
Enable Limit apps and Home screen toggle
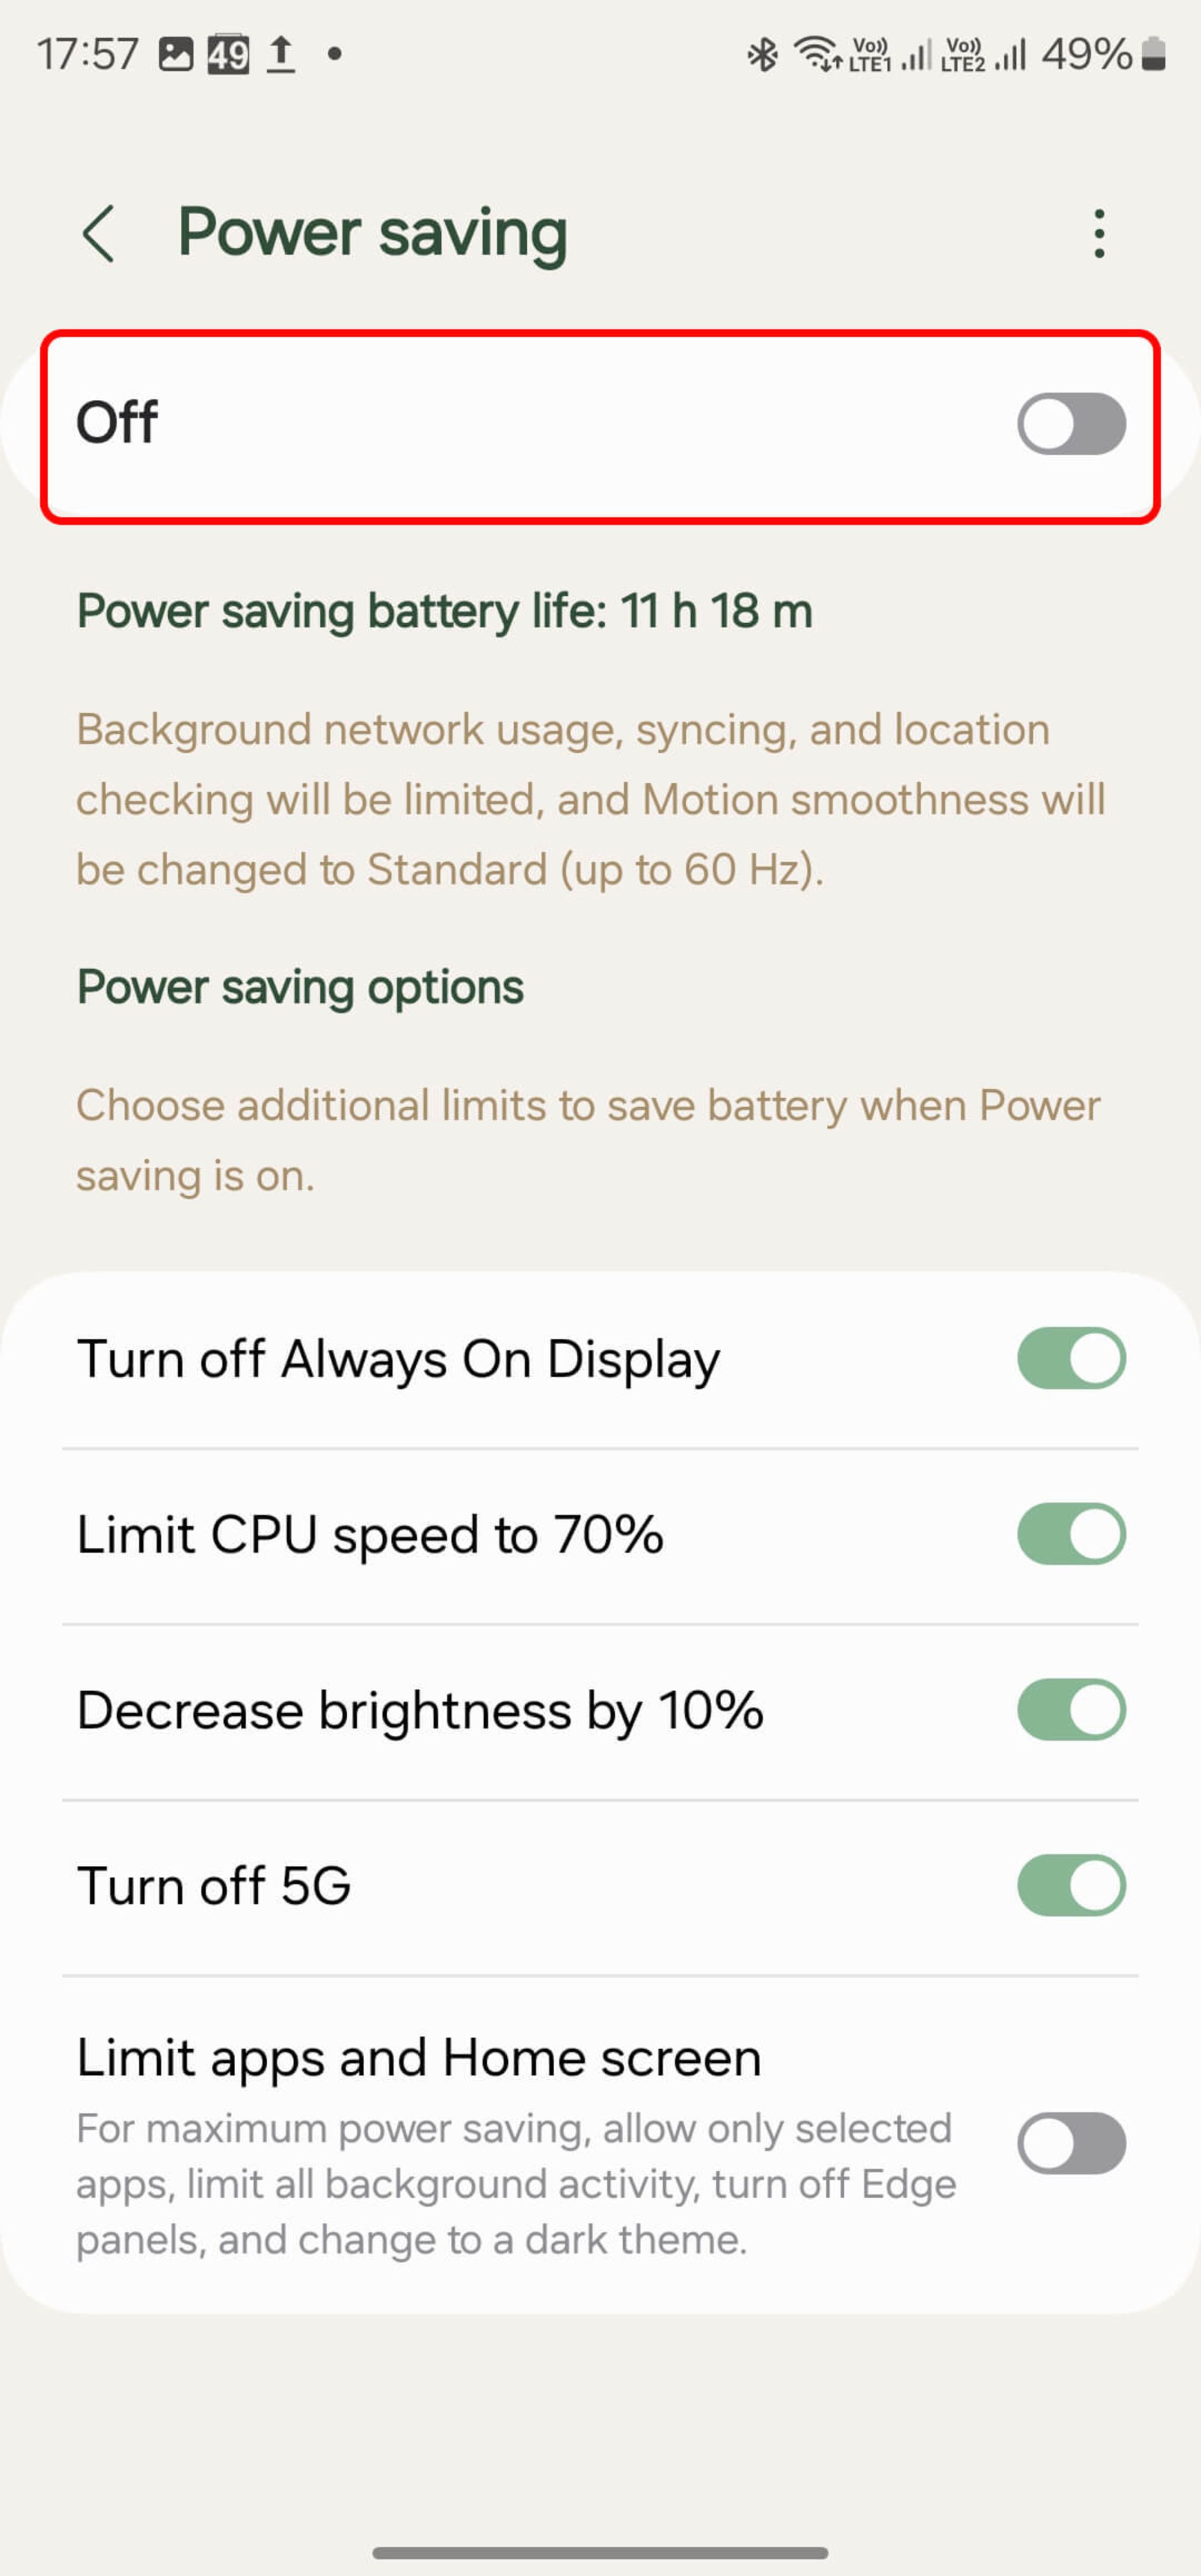pyautogui.click(x=1071, y=2143)
